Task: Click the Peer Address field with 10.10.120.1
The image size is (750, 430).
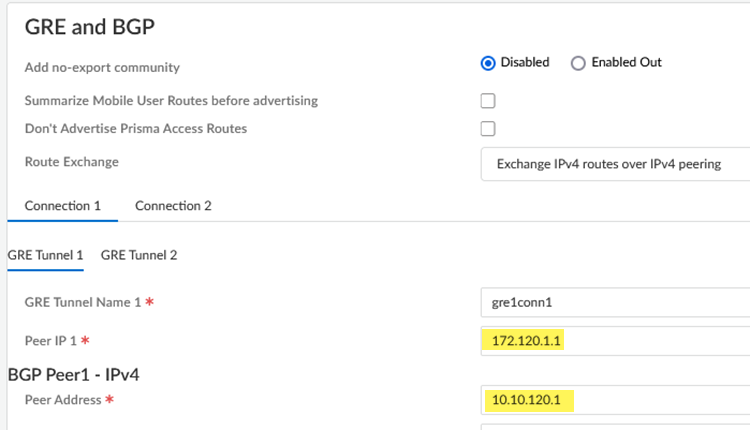Action: tap(614, 400)
